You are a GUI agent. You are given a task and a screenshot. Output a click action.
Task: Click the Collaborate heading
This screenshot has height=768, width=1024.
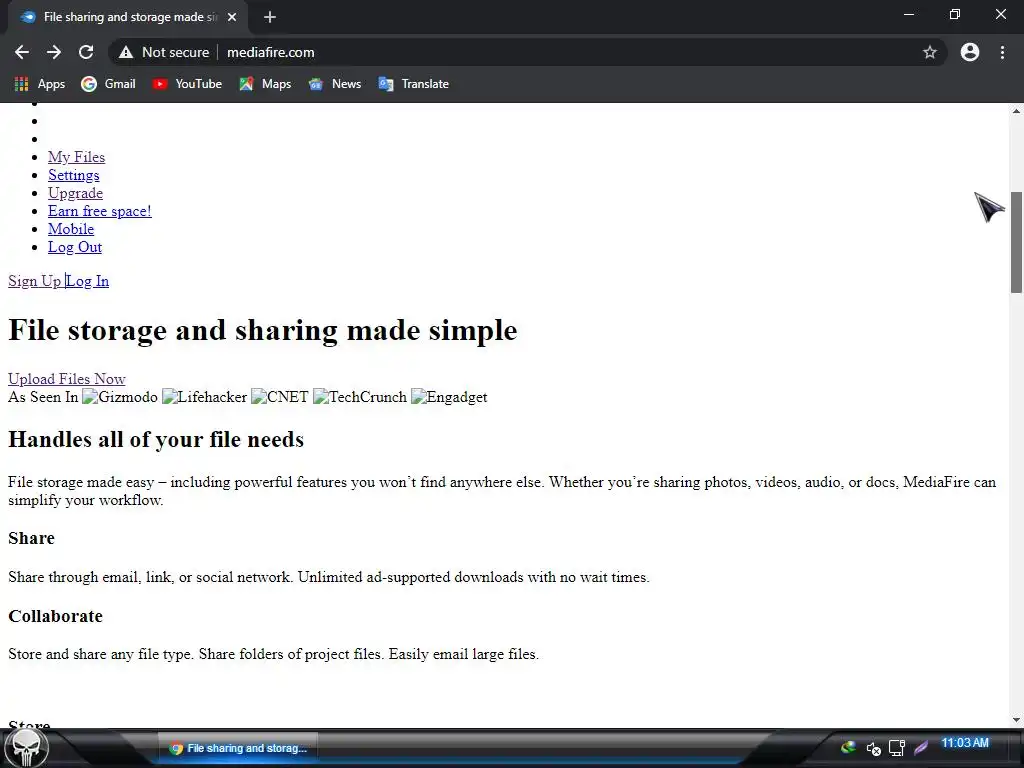click(56, 616)
